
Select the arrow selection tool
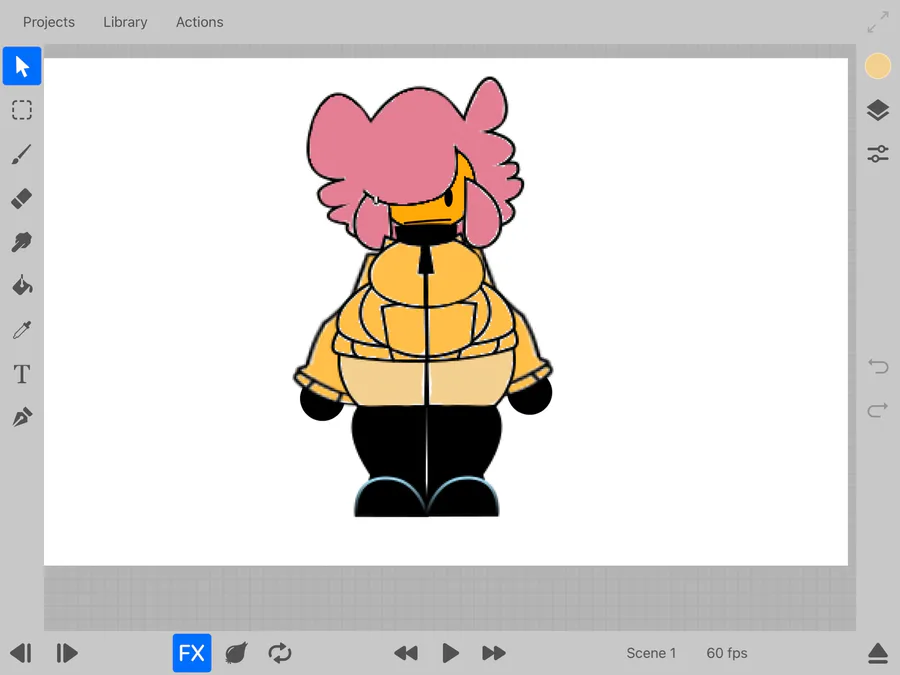pyautogui.click(x=22, y=66)
